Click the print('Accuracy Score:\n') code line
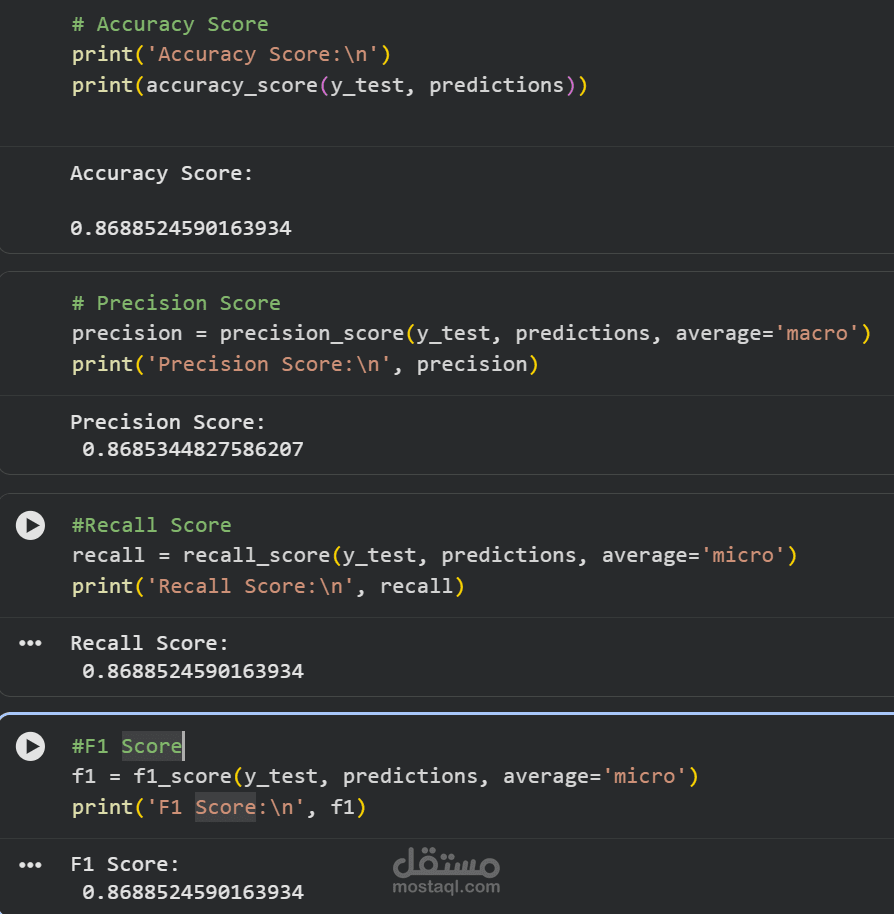This screenshot has height=914, width=894. tap(230, 55)
